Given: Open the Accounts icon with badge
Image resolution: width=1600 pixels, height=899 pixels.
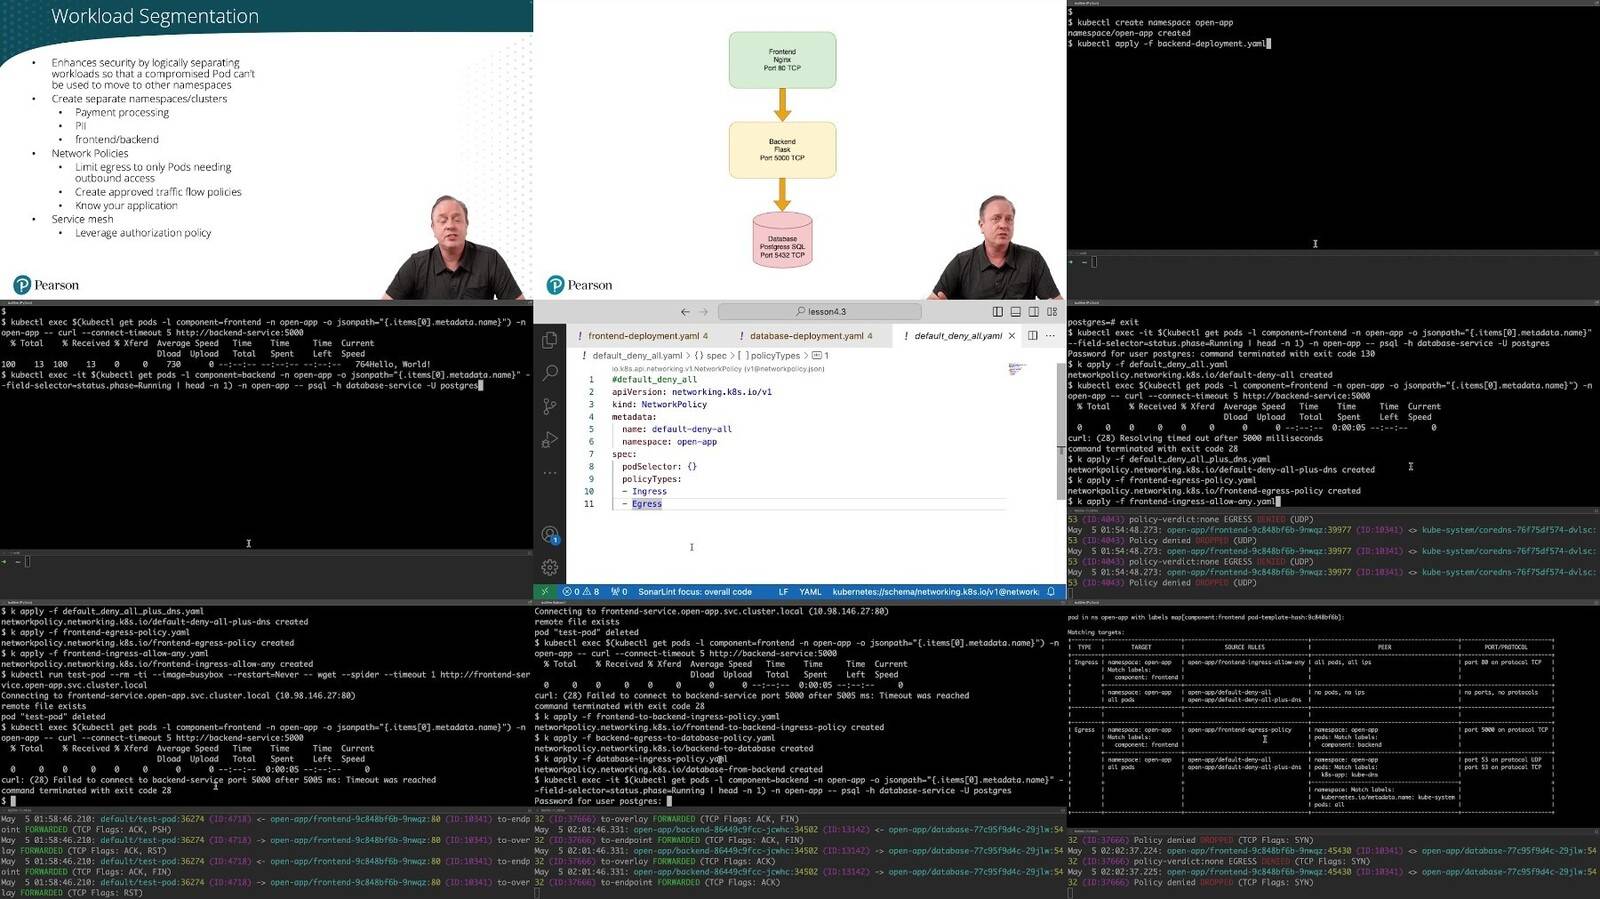Looking at the screenshot, I should coord(550,535).
